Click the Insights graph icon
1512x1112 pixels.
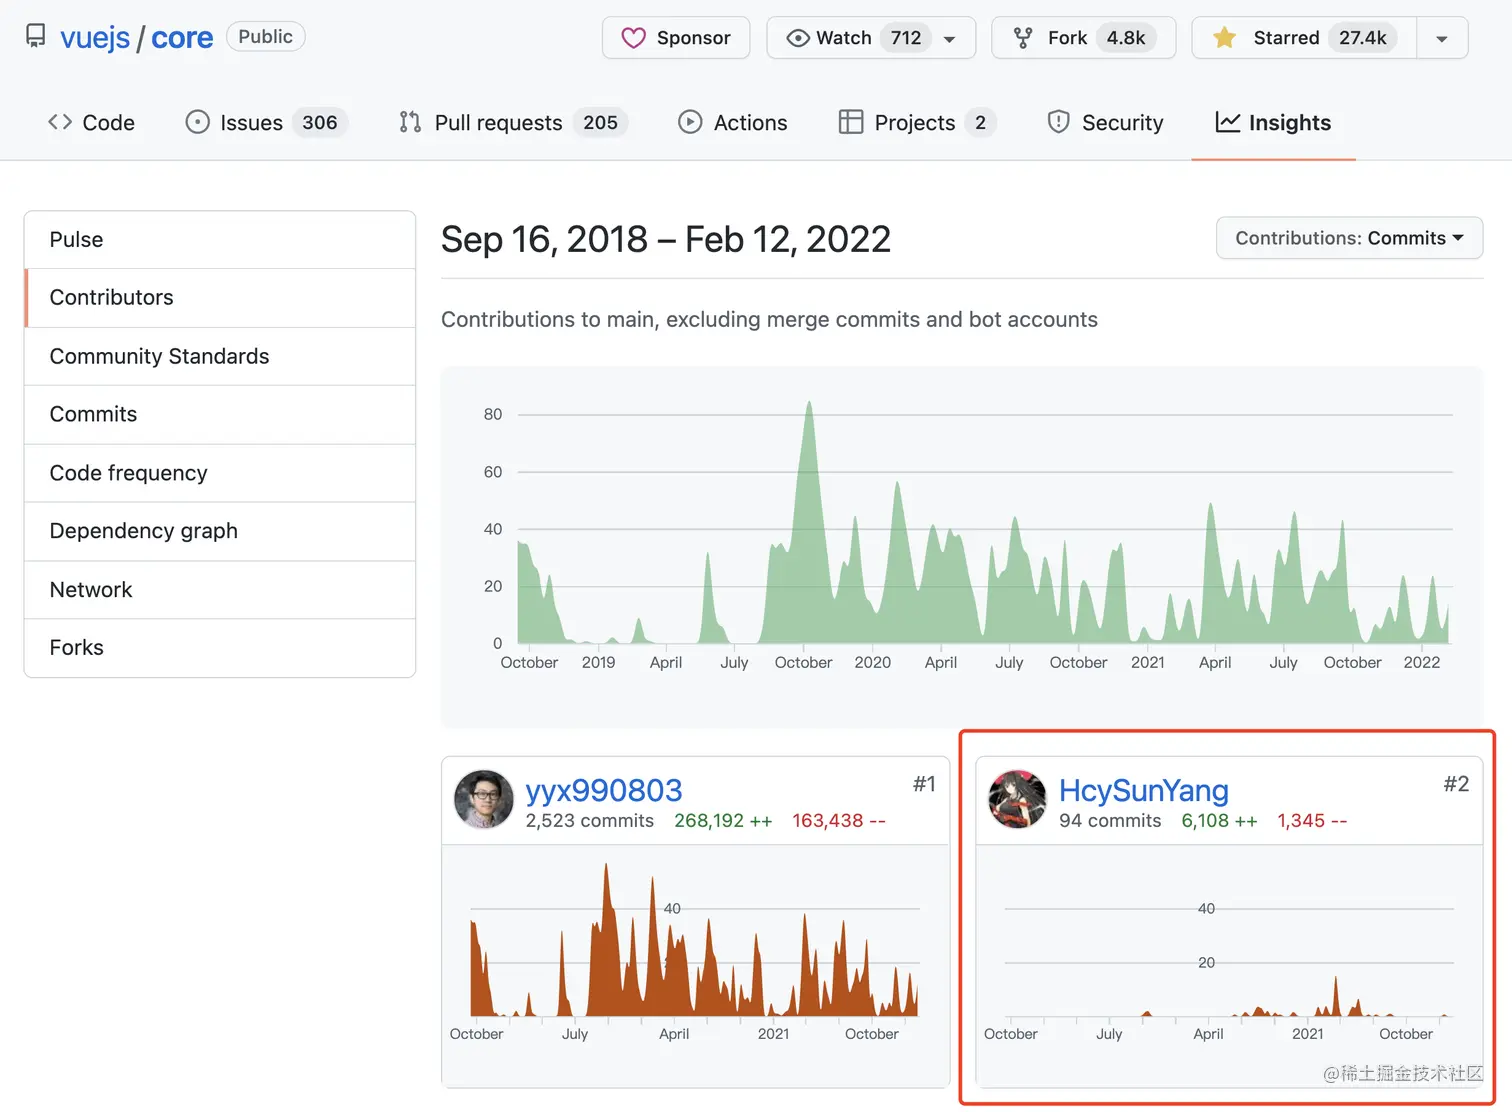(x=1228, y=122)
